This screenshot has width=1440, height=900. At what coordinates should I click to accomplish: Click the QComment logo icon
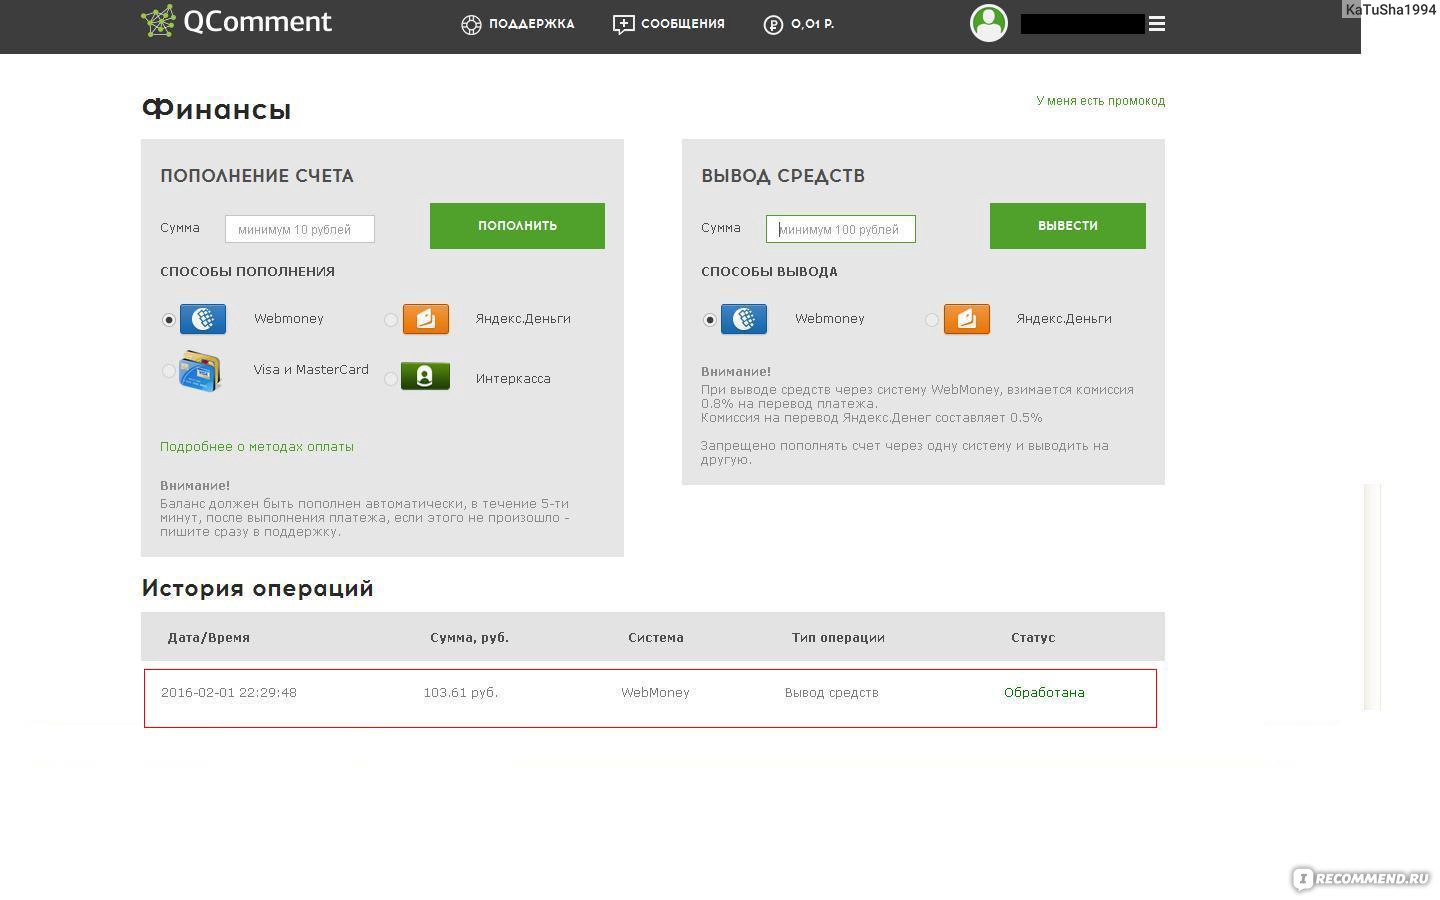(158, 21)
